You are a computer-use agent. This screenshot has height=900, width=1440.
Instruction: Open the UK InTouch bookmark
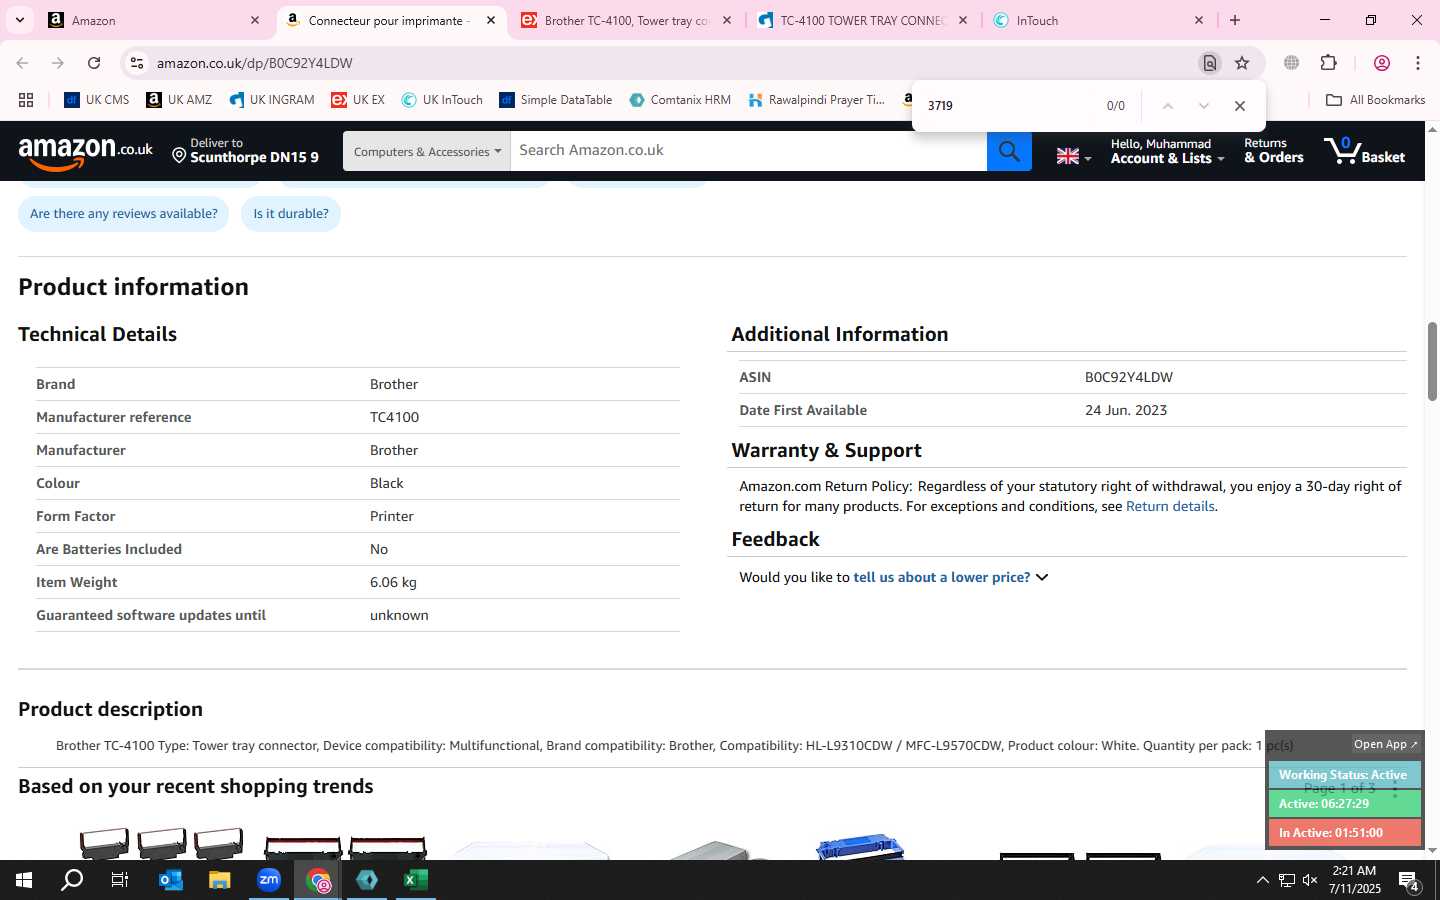point(442,100)
